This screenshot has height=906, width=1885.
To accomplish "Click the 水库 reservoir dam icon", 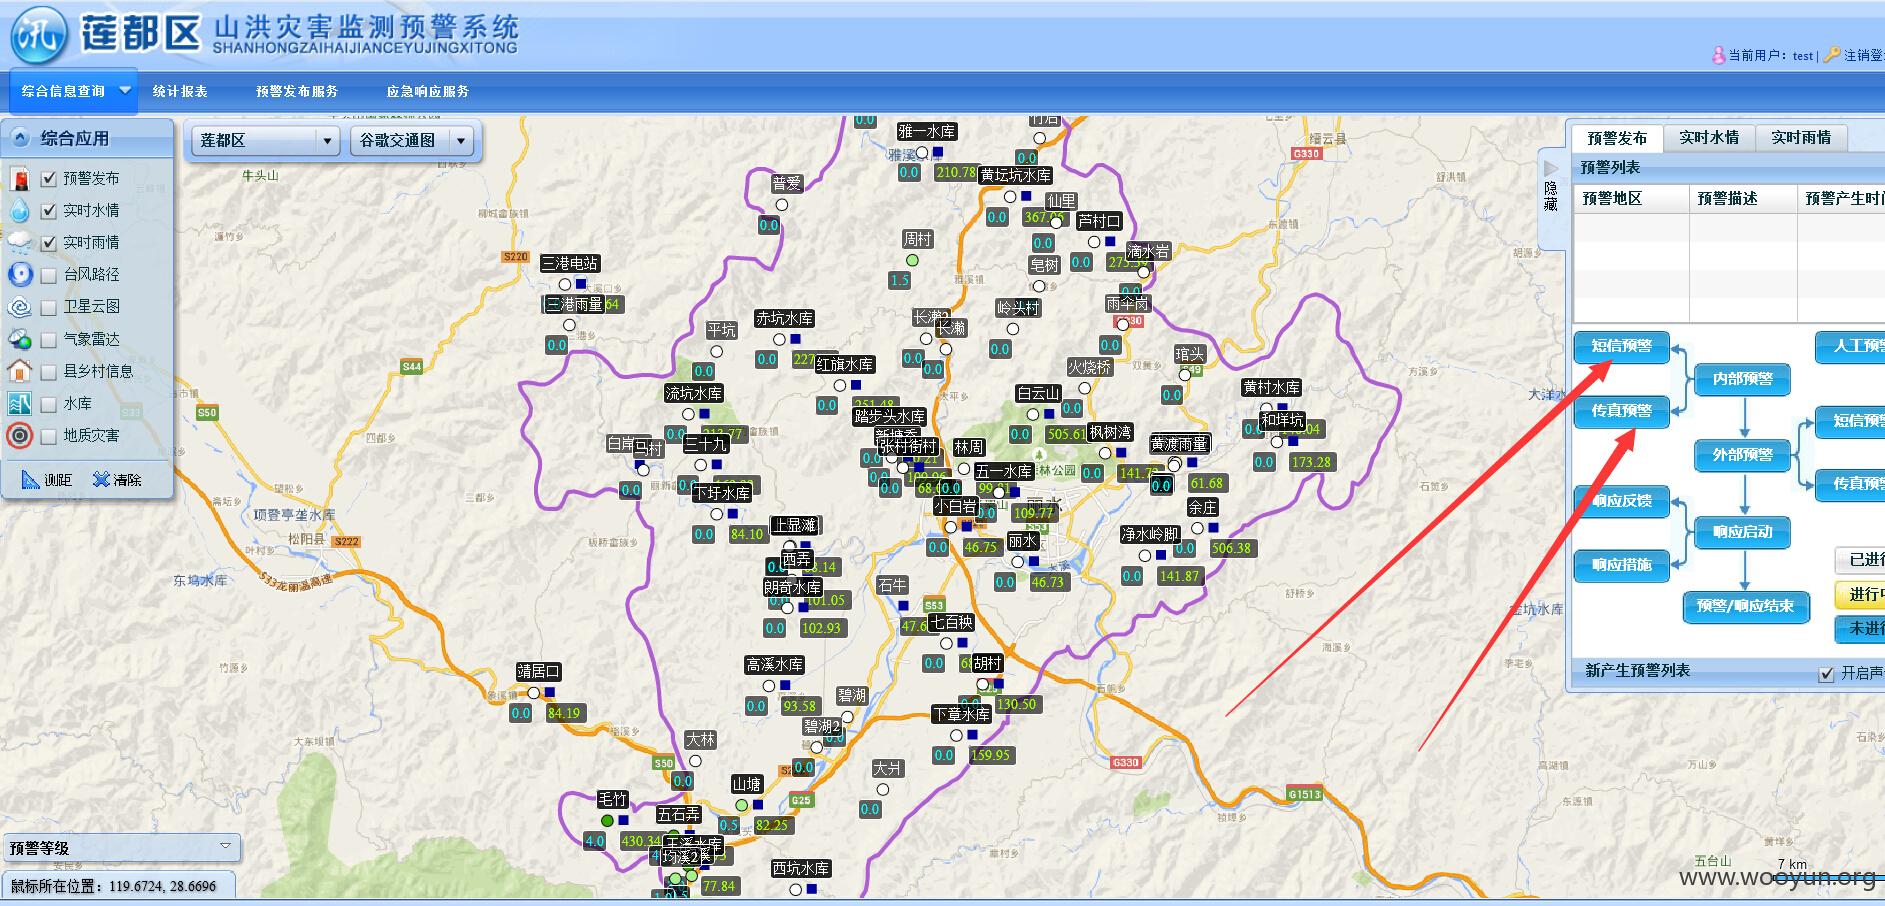I will coord(20,403).
